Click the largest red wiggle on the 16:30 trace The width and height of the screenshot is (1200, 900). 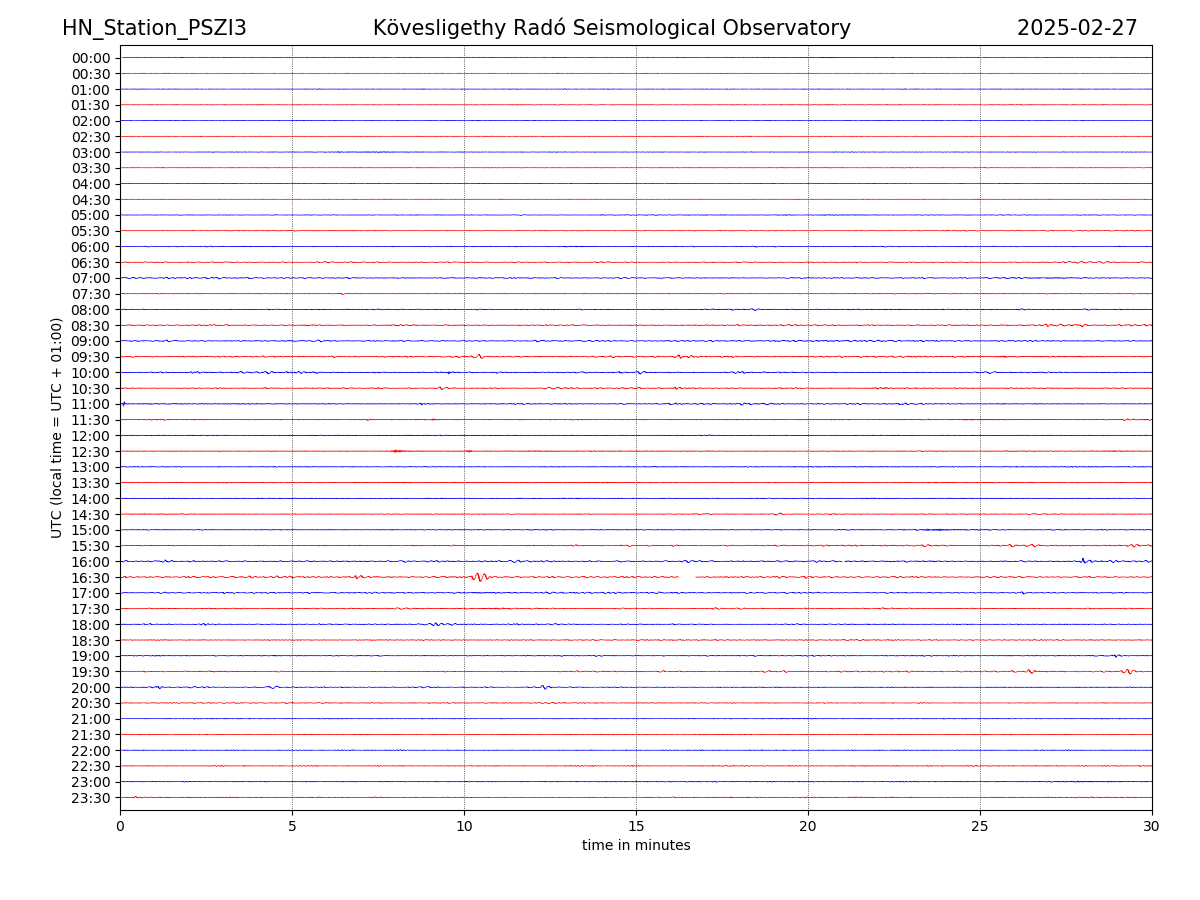(480, 577)
